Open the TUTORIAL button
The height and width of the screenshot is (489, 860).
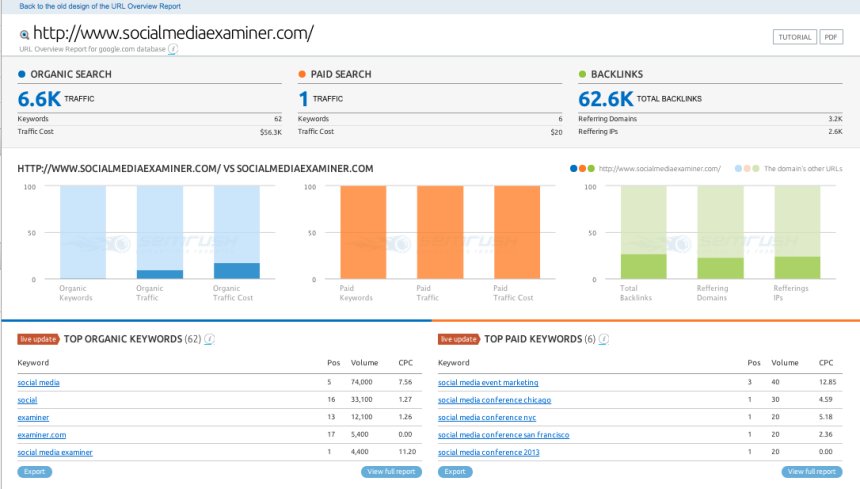[x=795, y=37]
